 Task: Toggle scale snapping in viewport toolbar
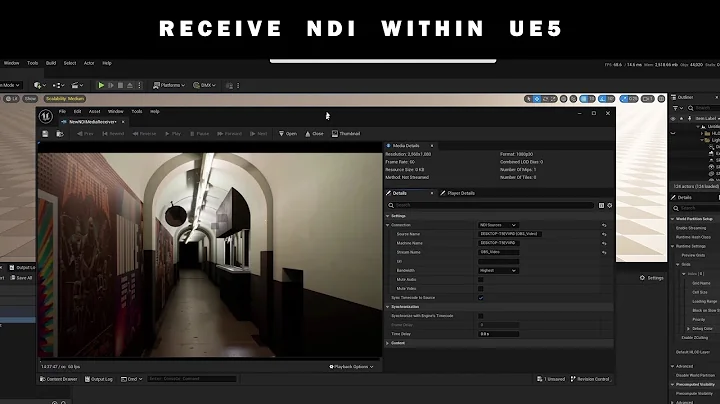tap(624, 99)
